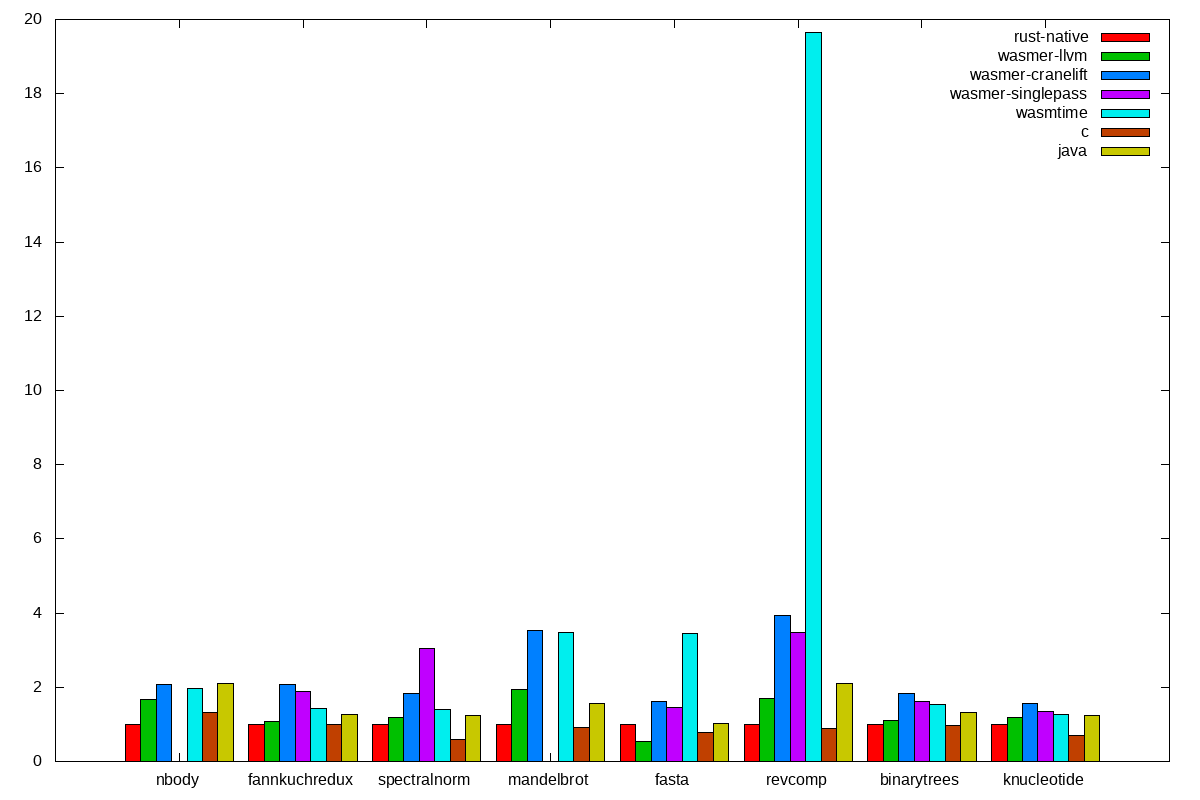1200x800 pixels.
Task: Click the 'spectralnorm' axis label
Action: pos(425,780)
